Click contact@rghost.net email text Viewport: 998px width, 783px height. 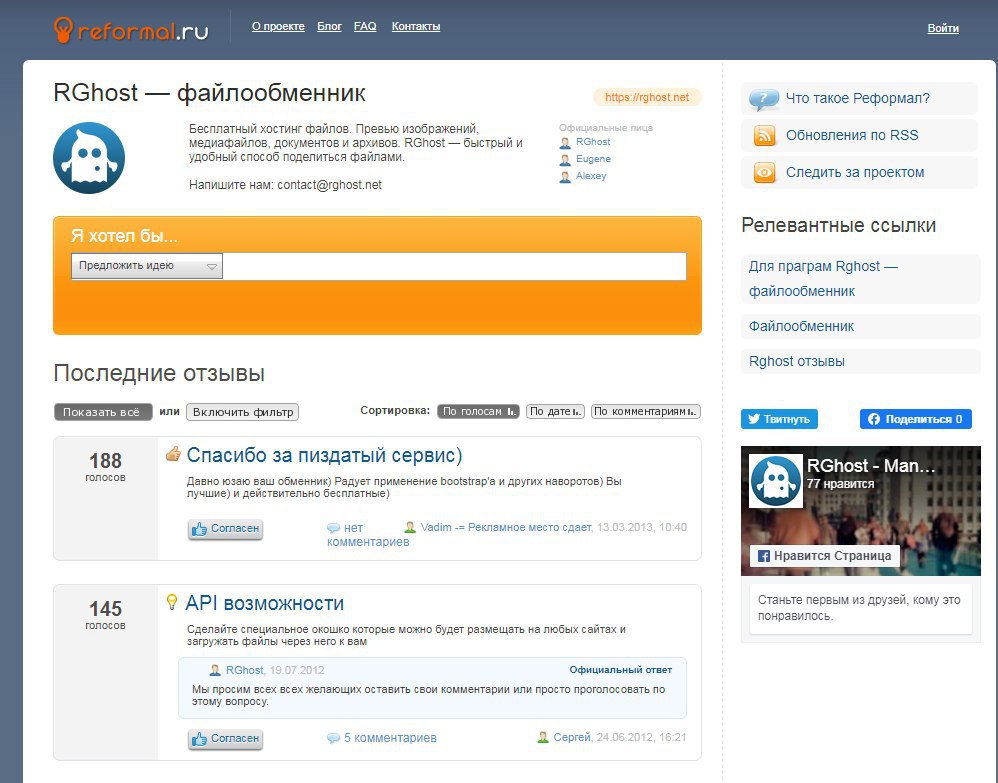click(x=329, y=185)
